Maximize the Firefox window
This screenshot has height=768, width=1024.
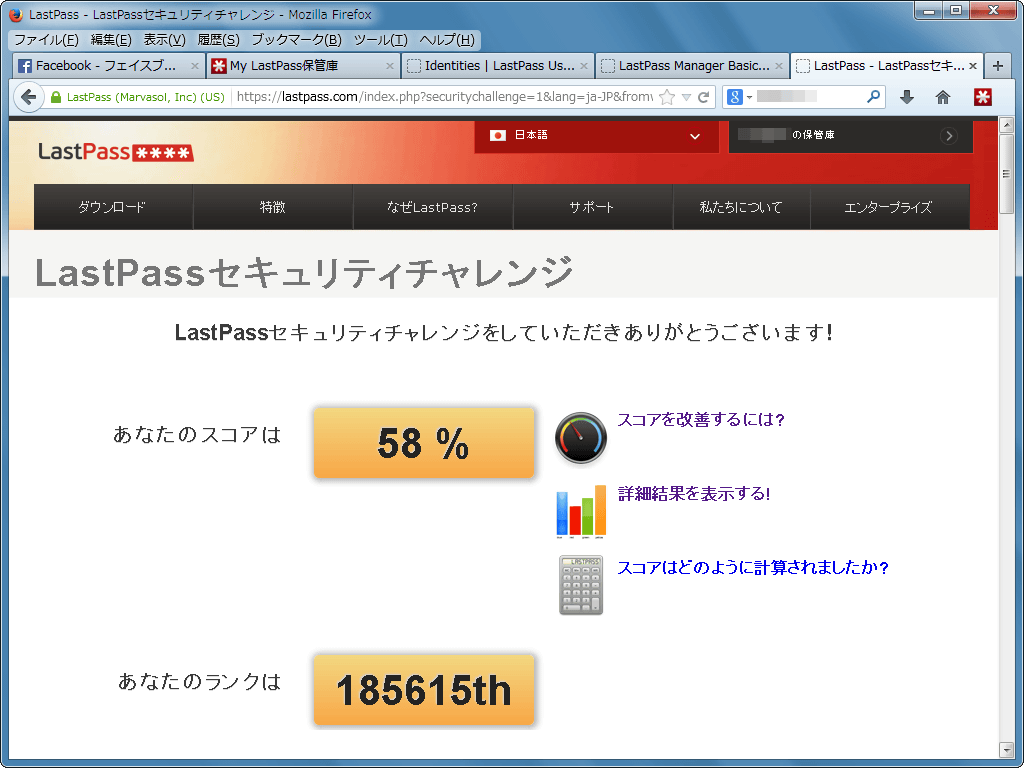point(955,11)
